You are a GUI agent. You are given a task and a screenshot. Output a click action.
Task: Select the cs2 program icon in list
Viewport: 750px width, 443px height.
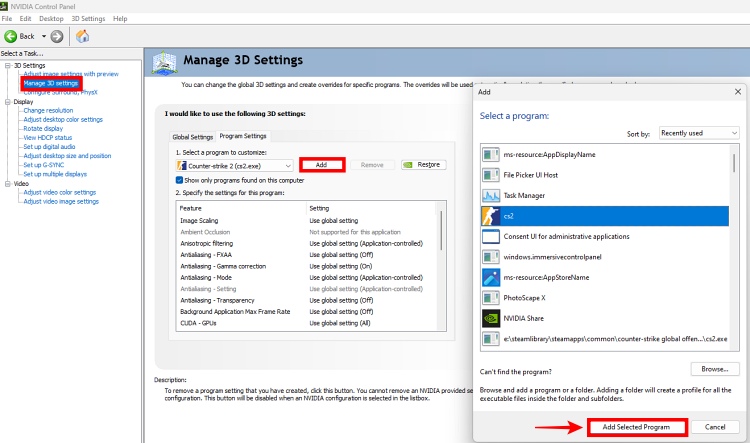click(x=491, y=215)
